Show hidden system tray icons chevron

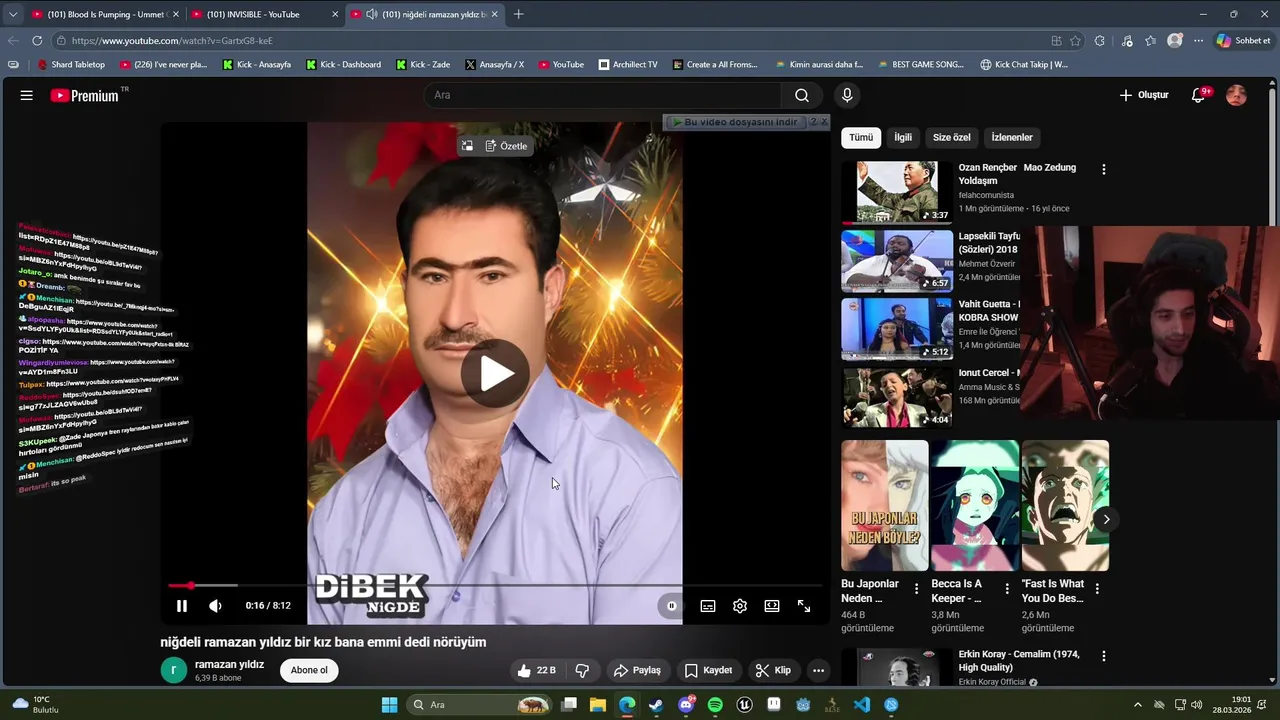(x=1138, y=705)
